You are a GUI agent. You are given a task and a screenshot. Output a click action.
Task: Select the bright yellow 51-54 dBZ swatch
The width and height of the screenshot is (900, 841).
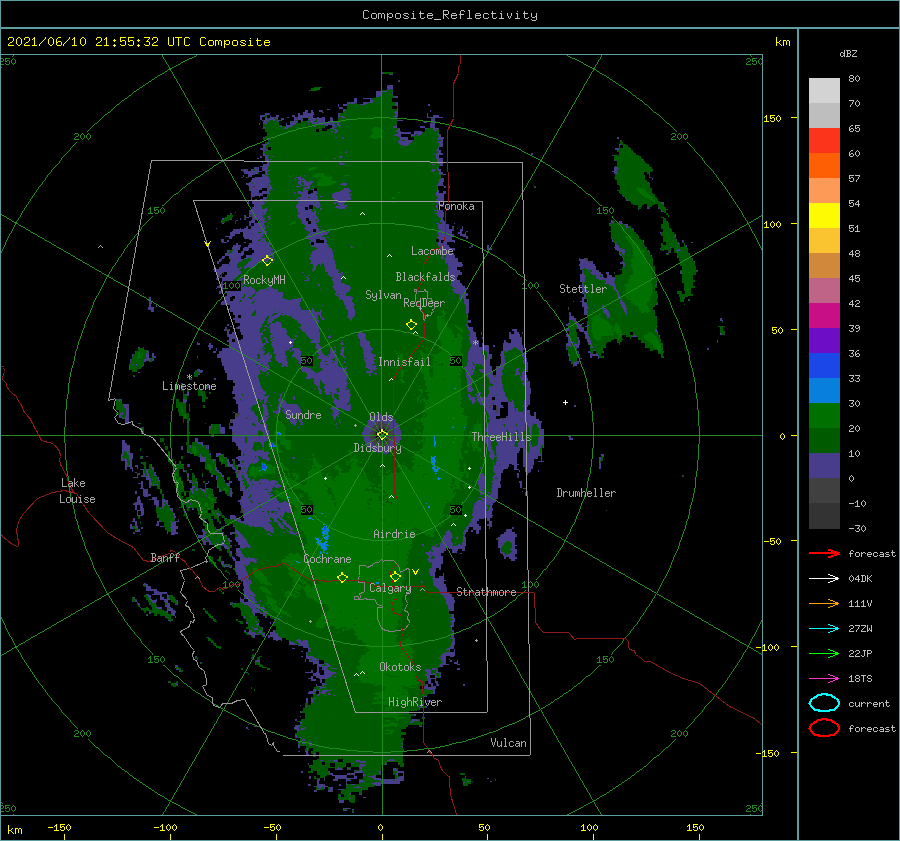pyautogui.click(x=824, y=216)
